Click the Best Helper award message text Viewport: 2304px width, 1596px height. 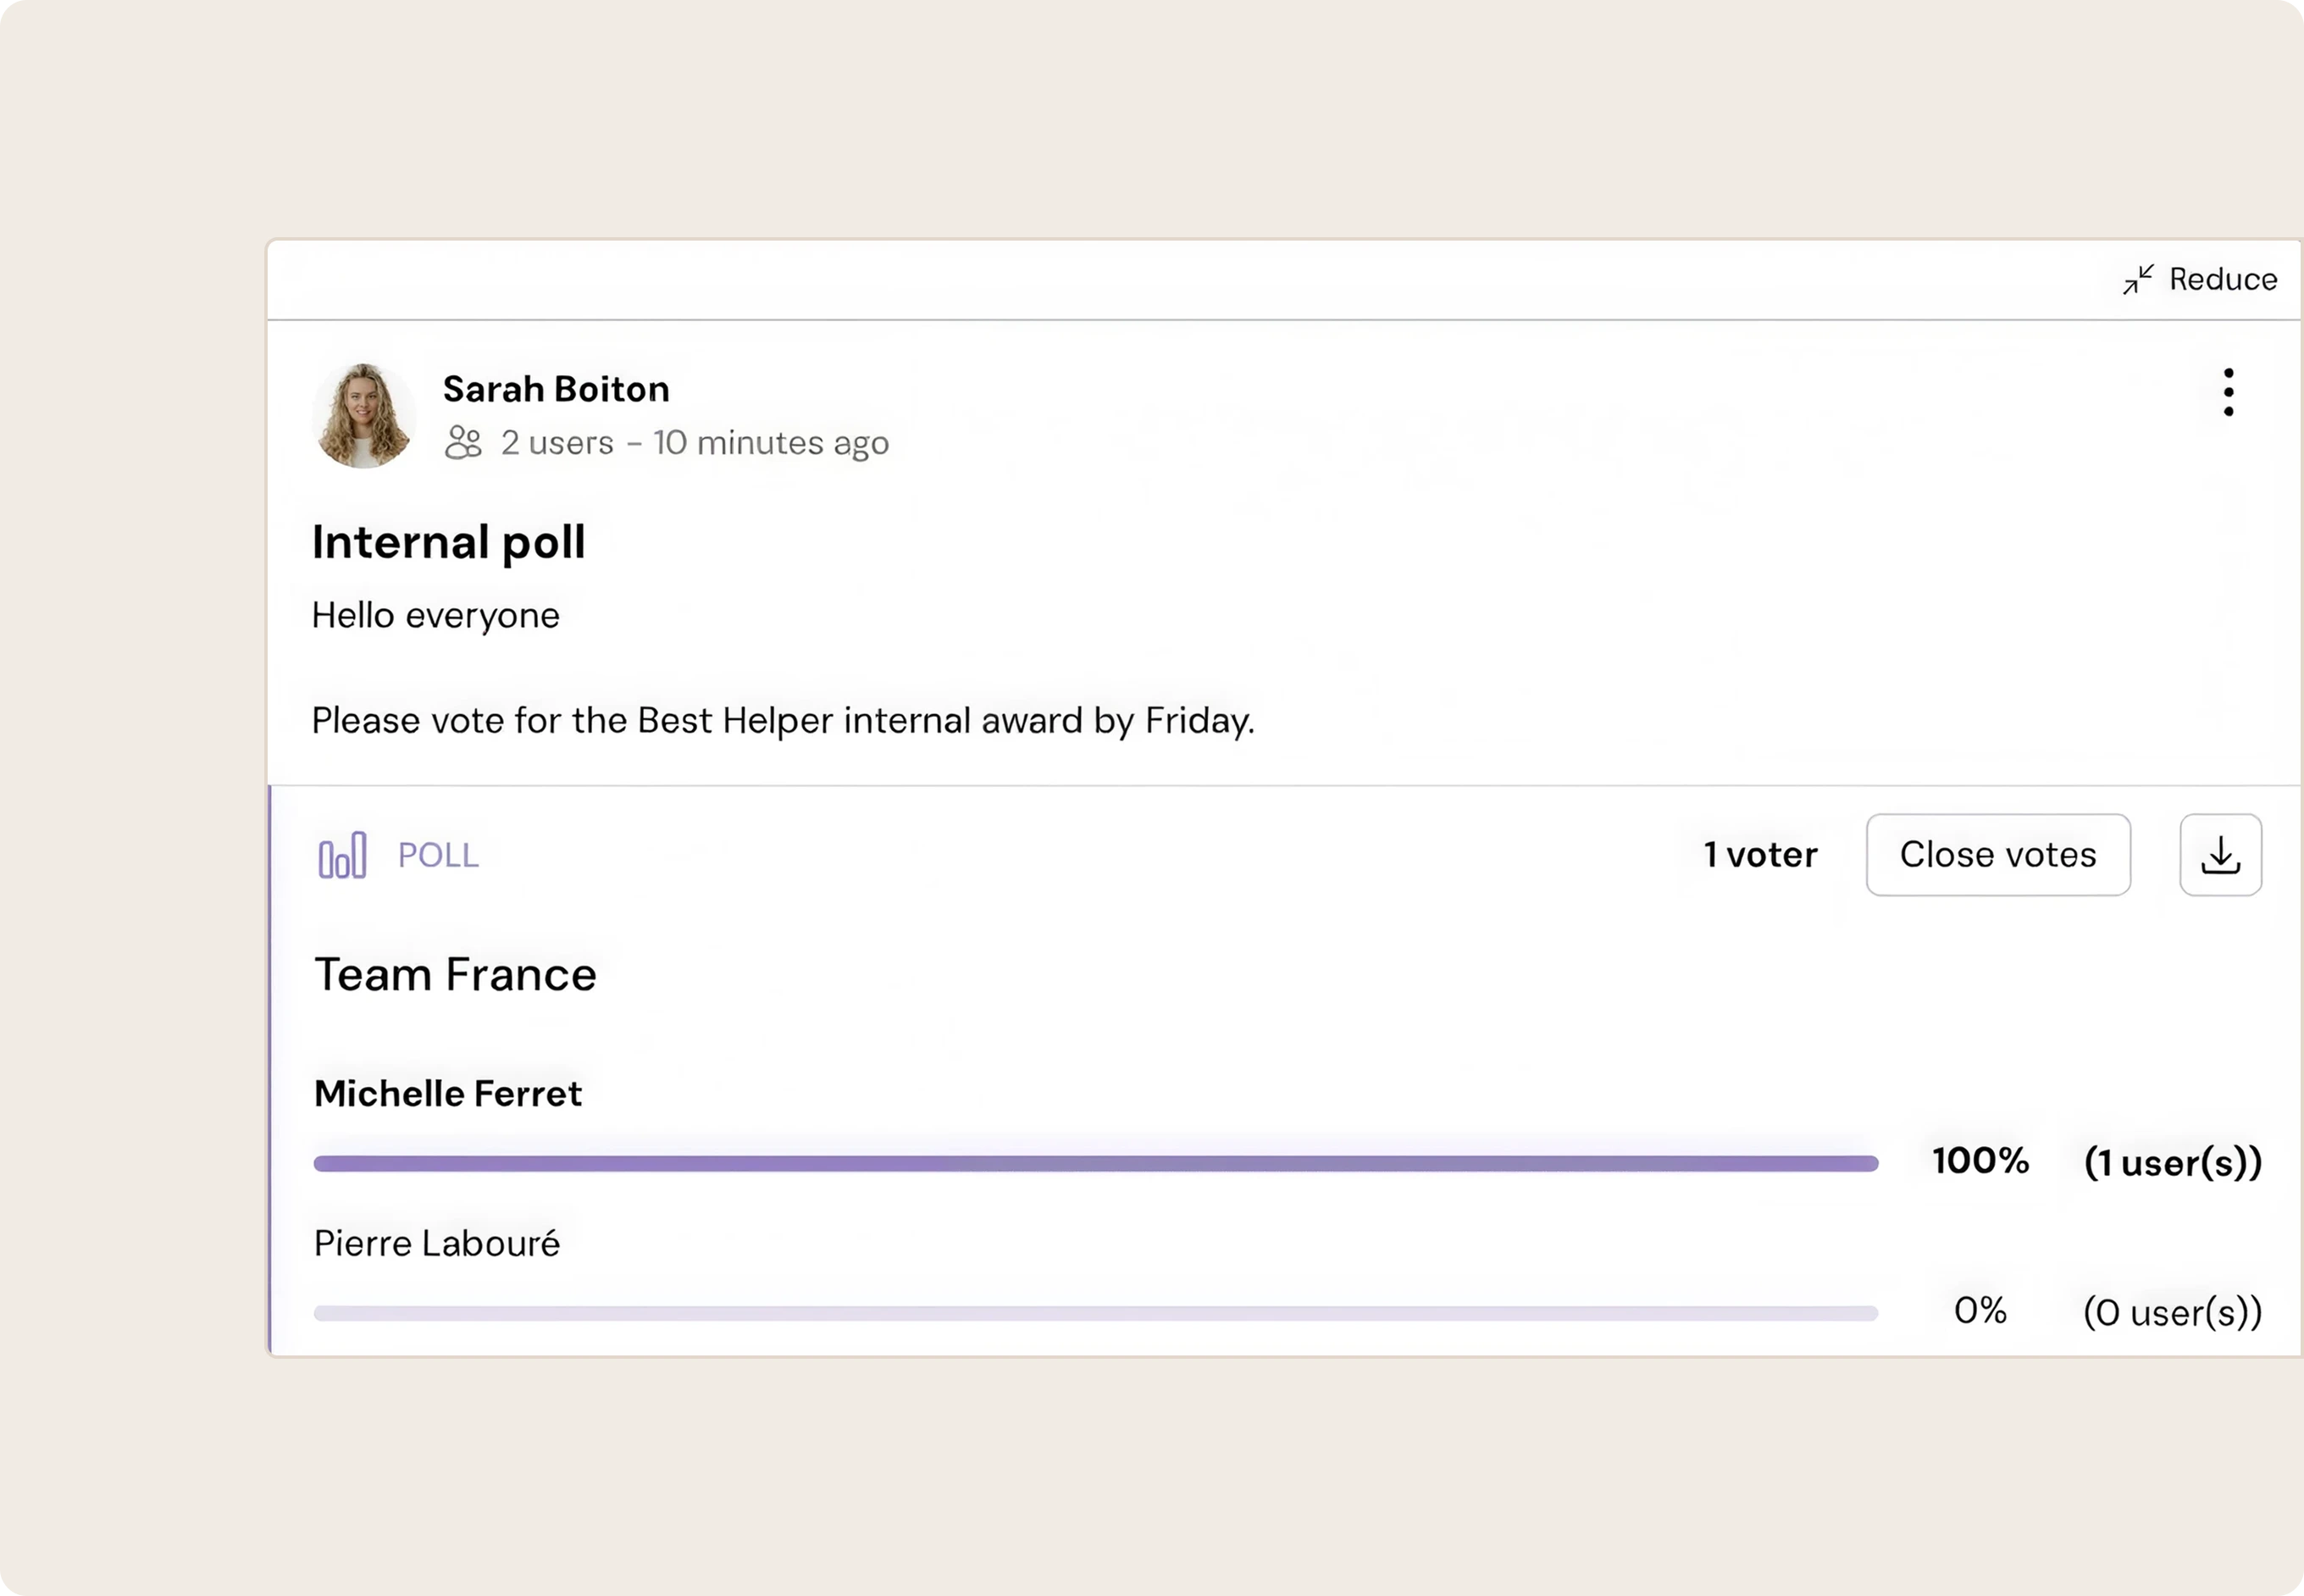(x=783, y=721)
